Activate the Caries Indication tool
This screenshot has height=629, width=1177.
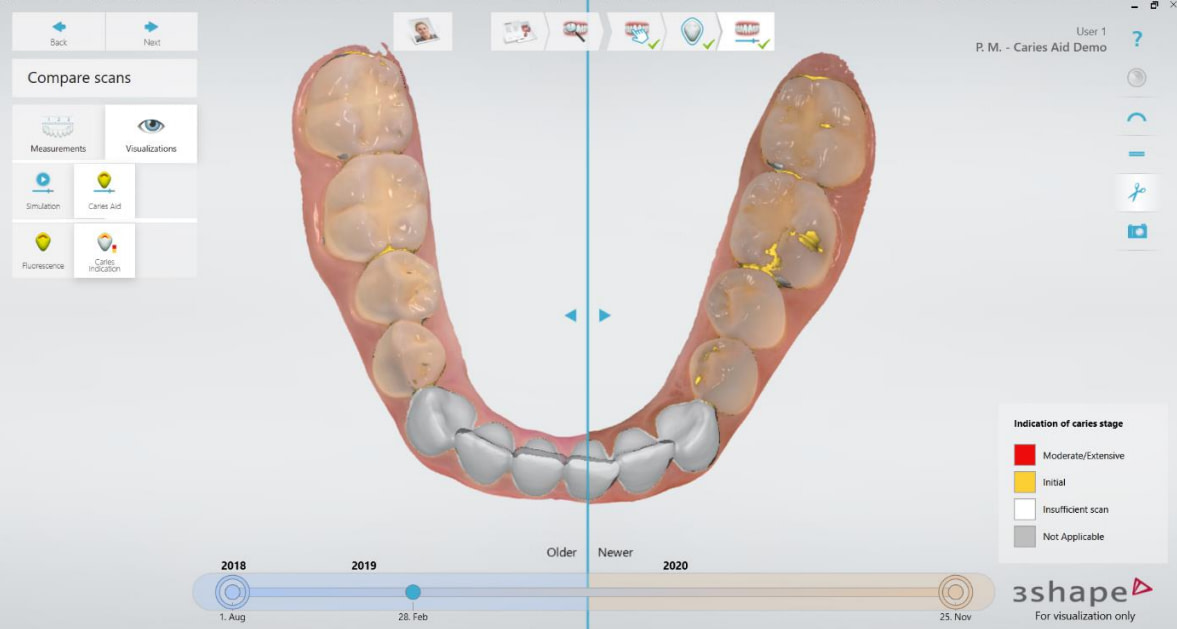[x=104, y=250]
